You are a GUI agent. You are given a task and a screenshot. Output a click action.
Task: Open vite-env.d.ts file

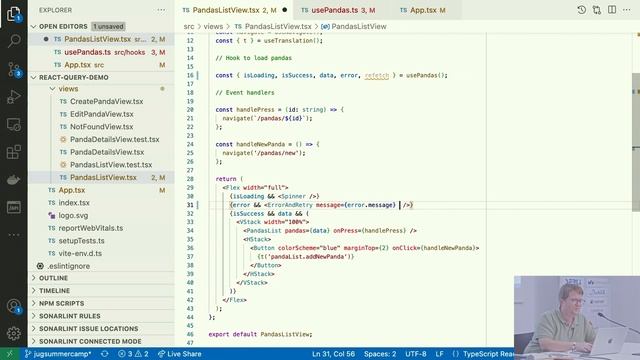point(102,253)
